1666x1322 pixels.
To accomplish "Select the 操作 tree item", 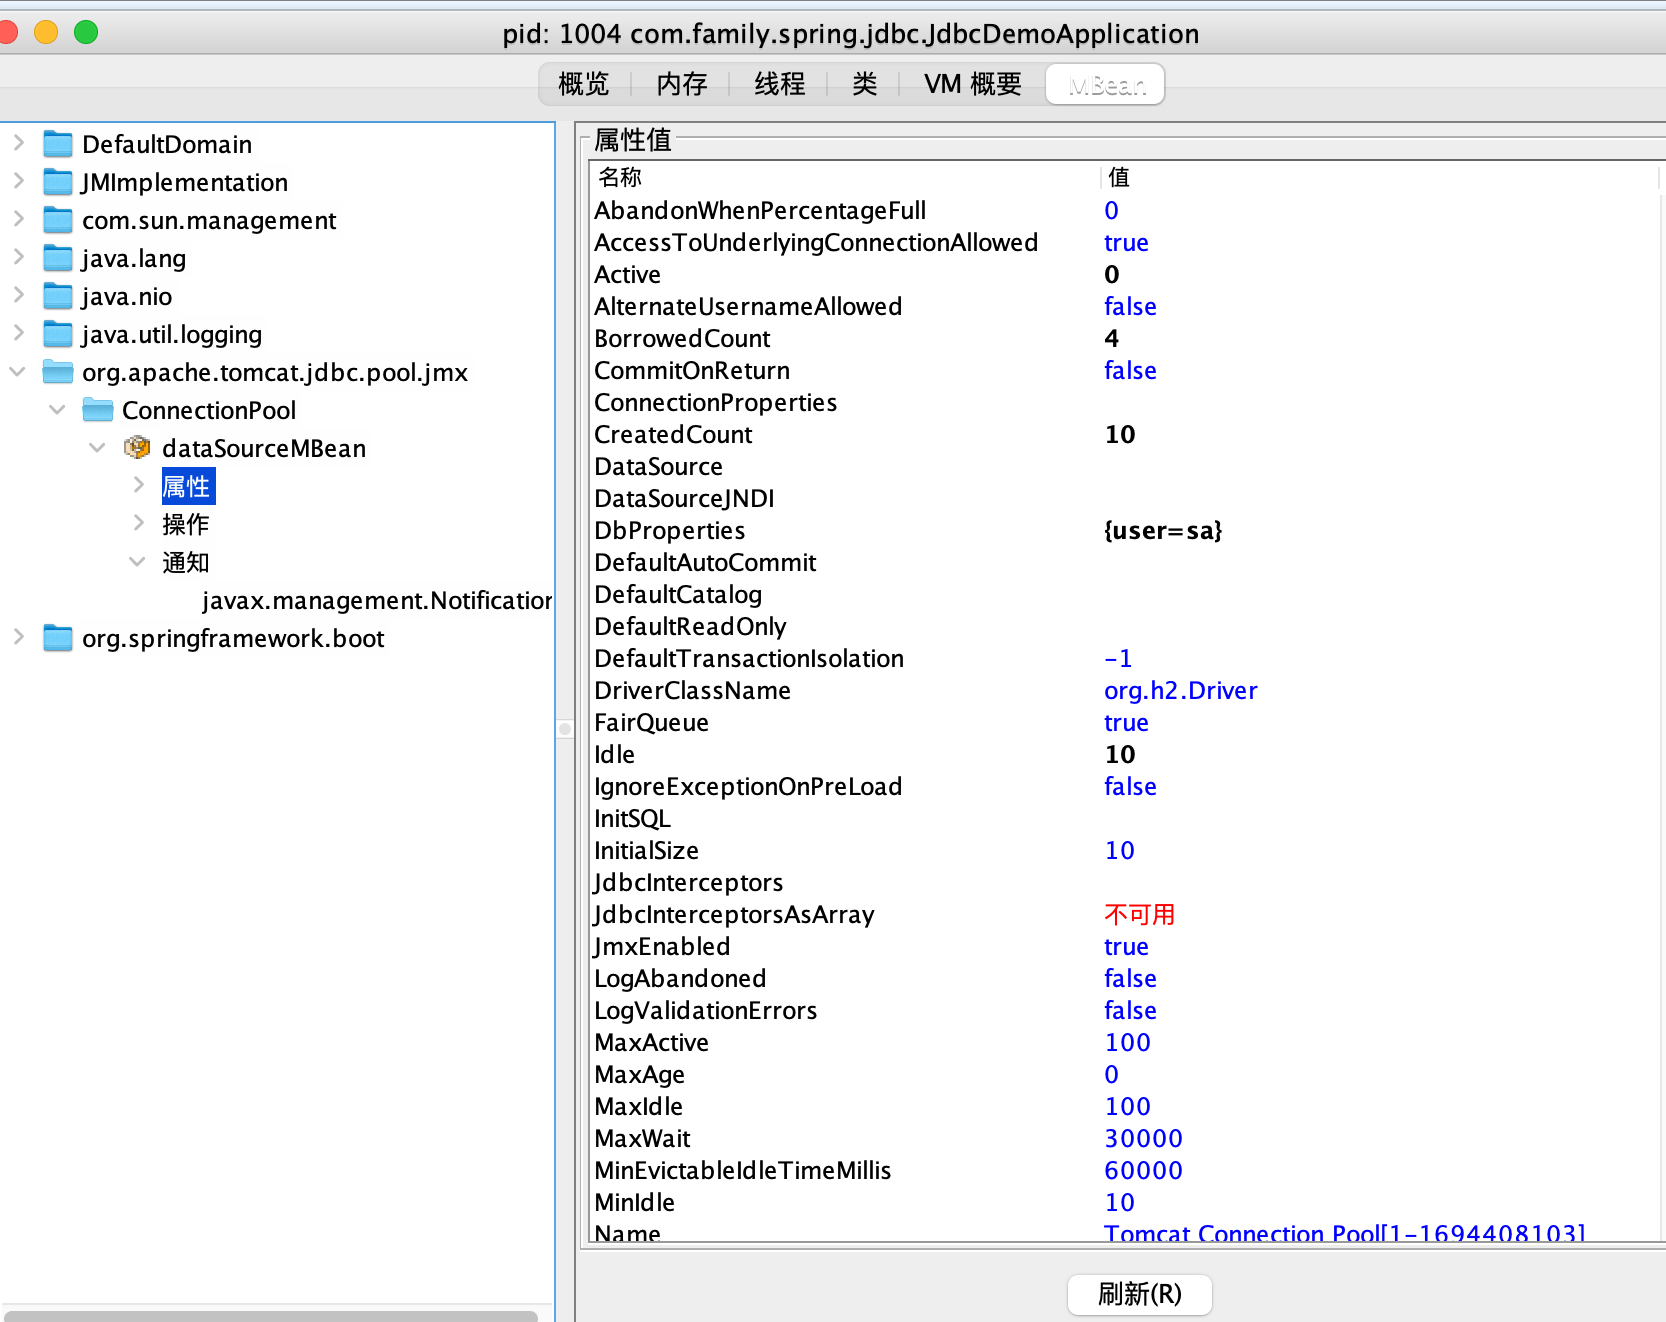I will pos(186,524).
